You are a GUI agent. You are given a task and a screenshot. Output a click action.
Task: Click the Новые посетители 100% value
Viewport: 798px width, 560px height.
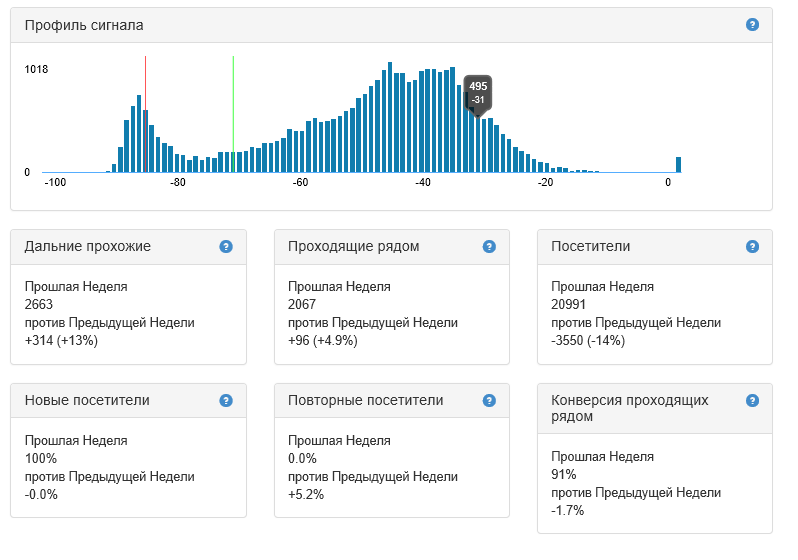40,459
